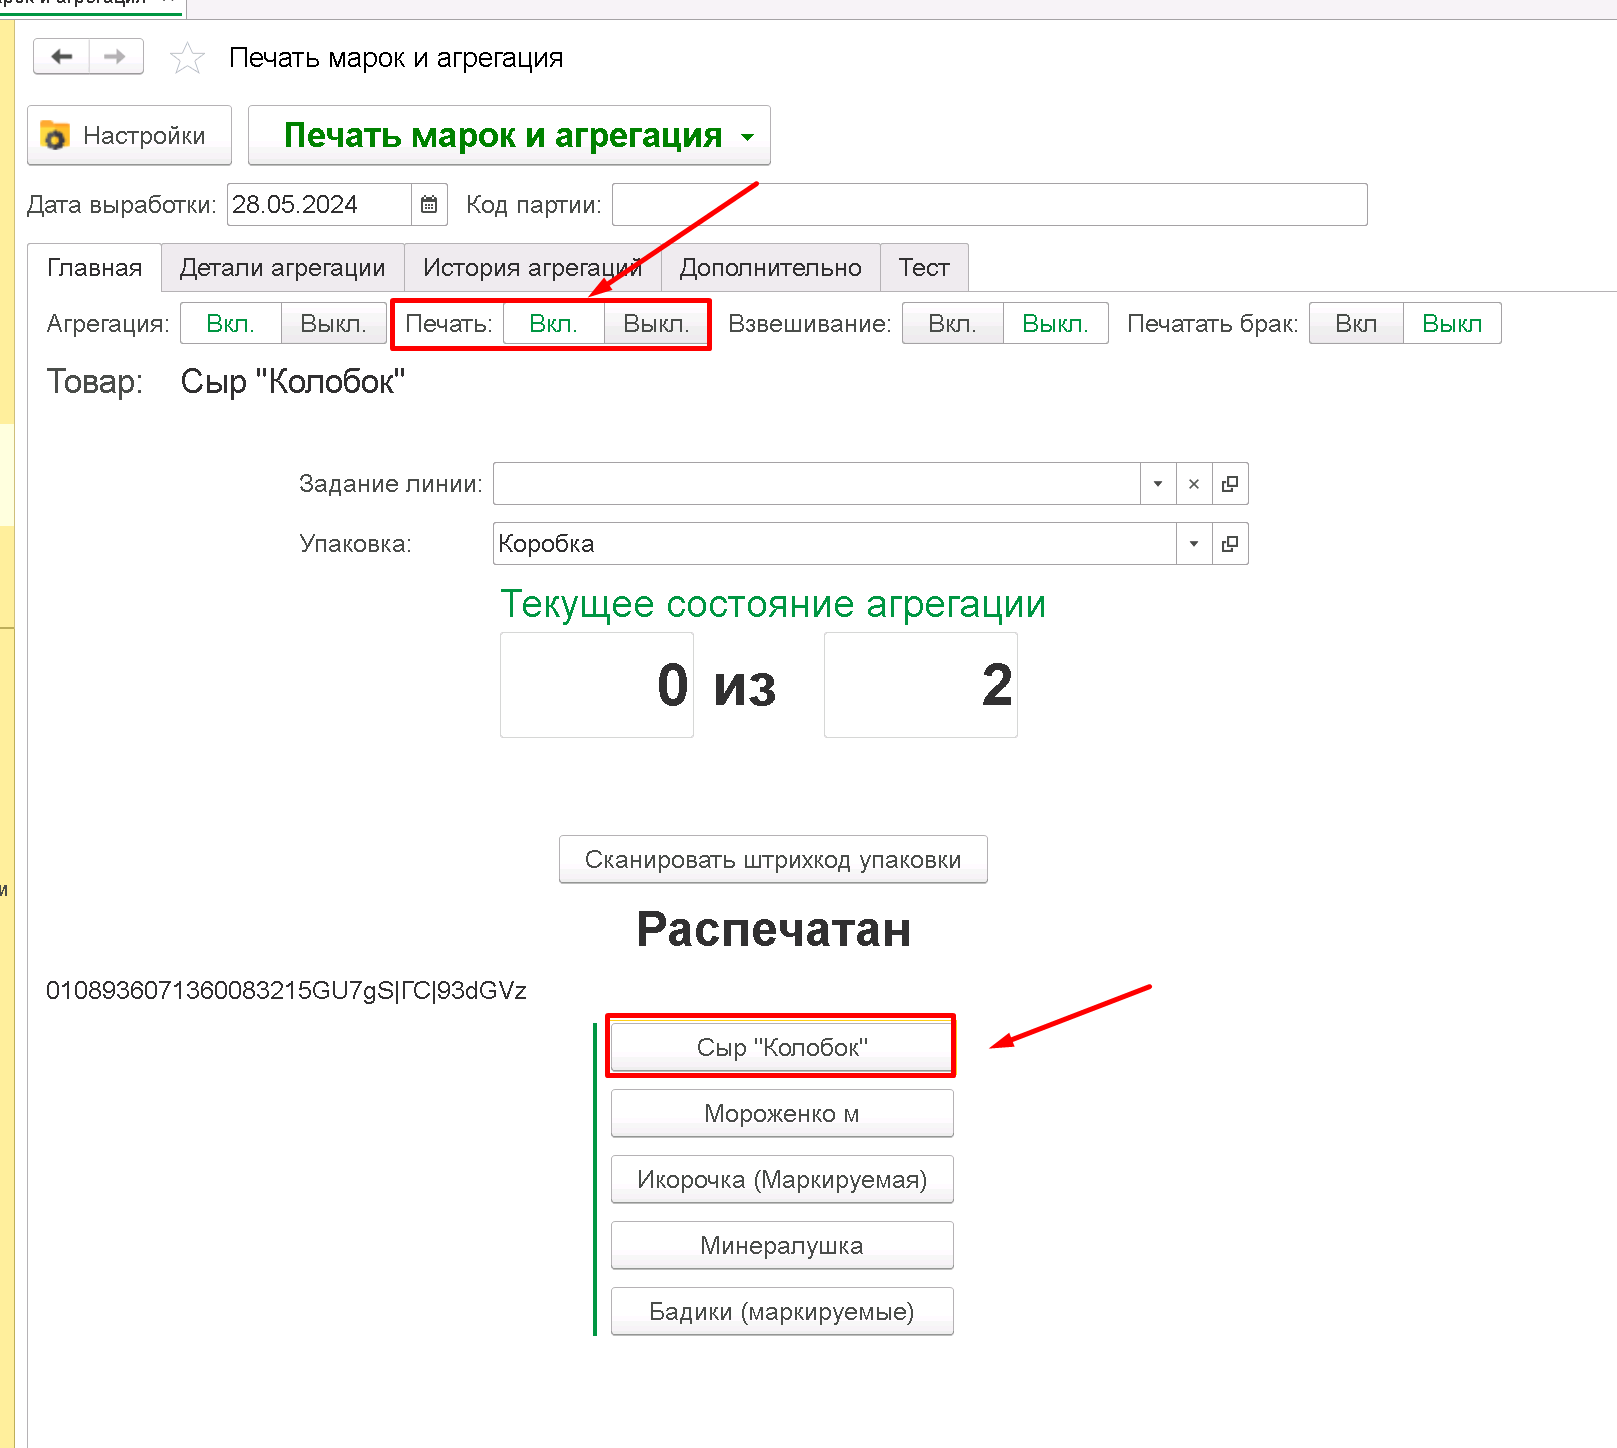Enable Взвешивание with Вкл.
This screenshot has height=1448, width=1617.
953,324
